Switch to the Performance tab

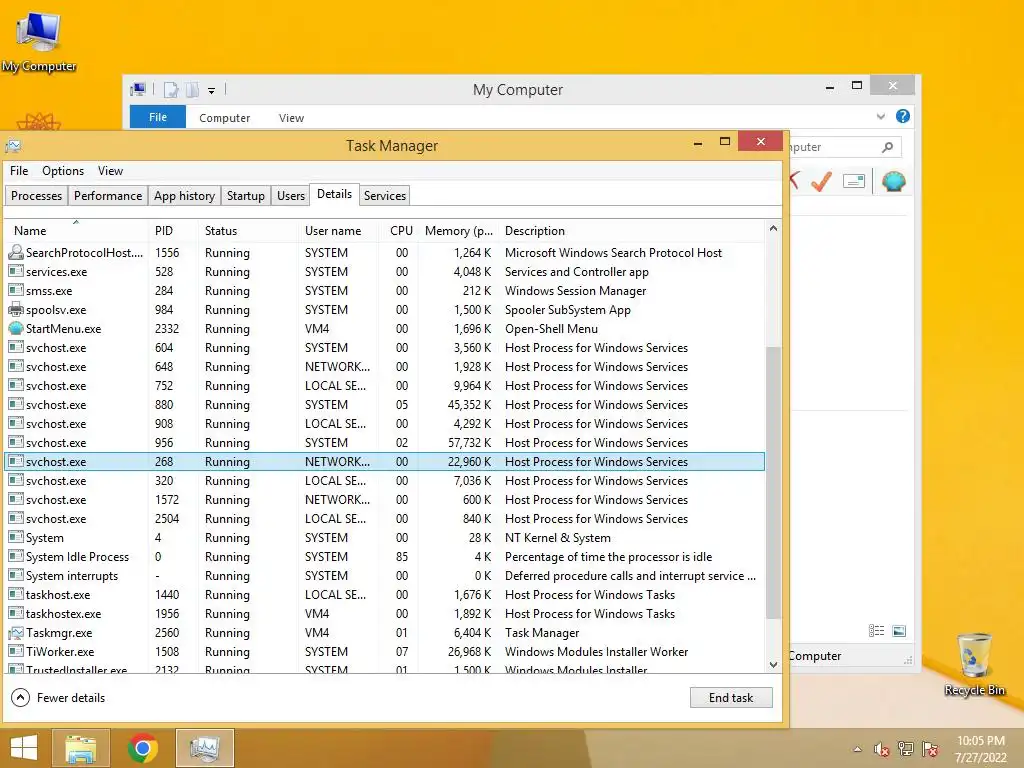[x=108, y=195]
